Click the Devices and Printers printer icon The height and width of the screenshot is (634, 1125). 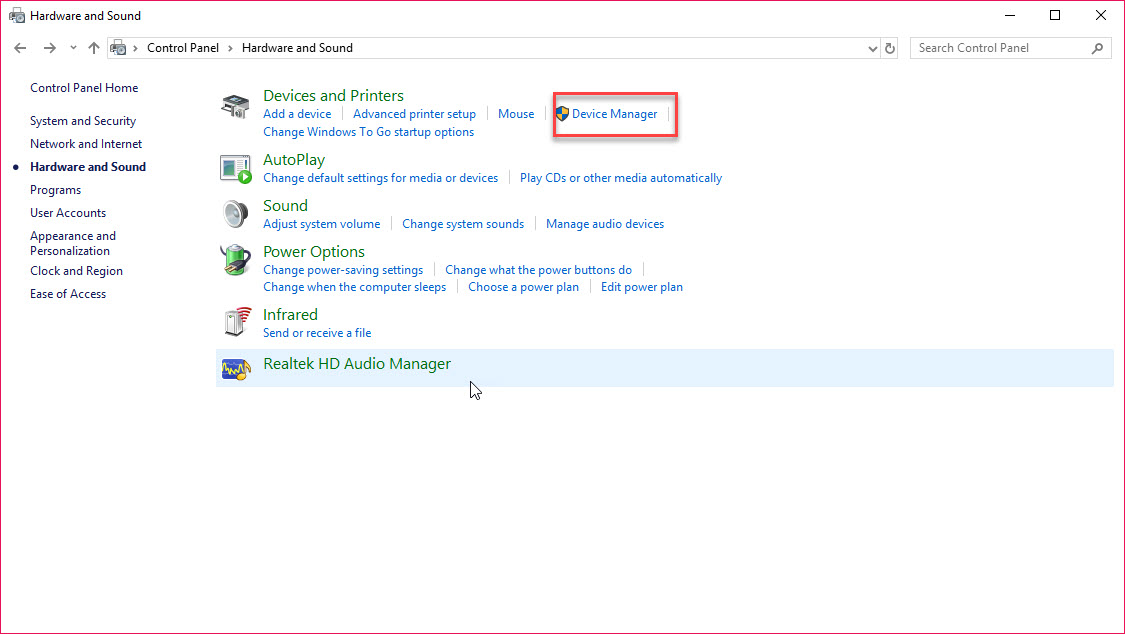point(235,103)
